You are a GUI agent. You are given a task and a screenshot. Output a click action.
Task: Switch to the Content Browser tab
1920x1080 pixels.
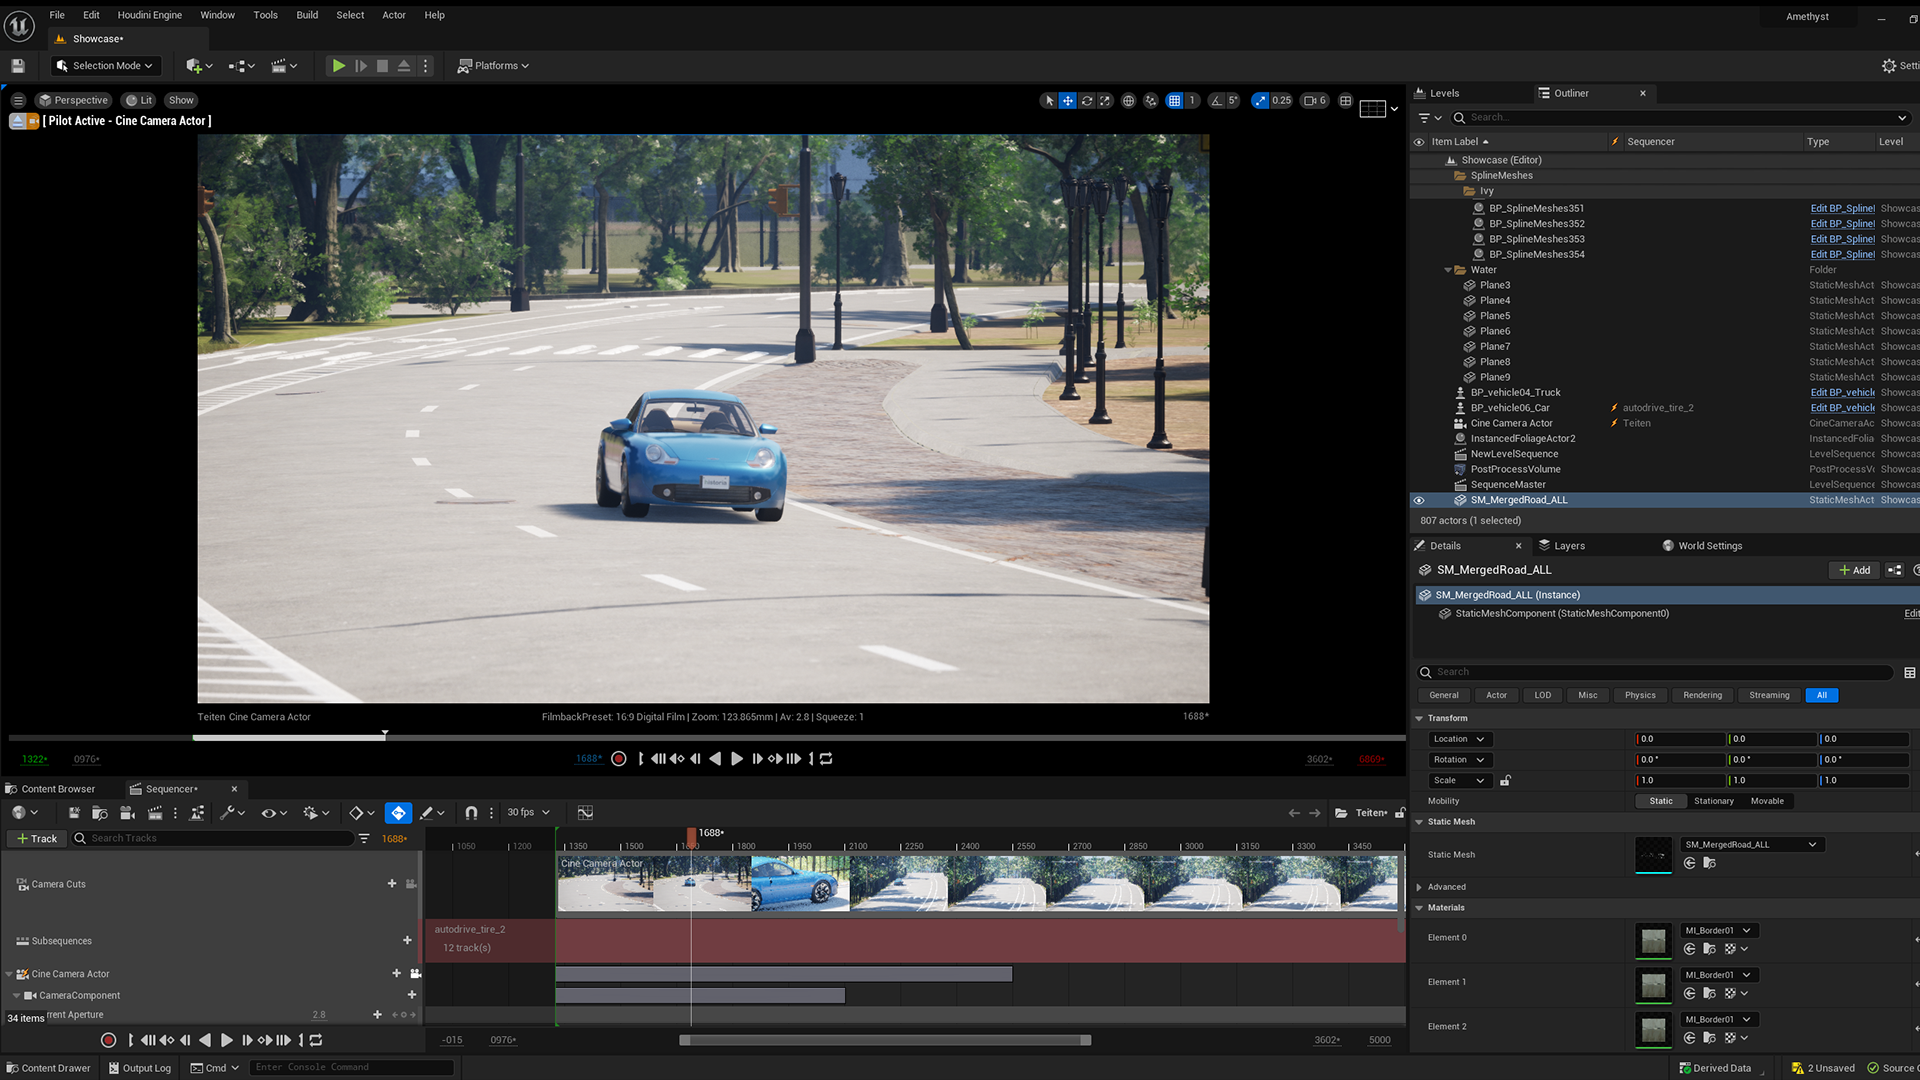(57, 789)
